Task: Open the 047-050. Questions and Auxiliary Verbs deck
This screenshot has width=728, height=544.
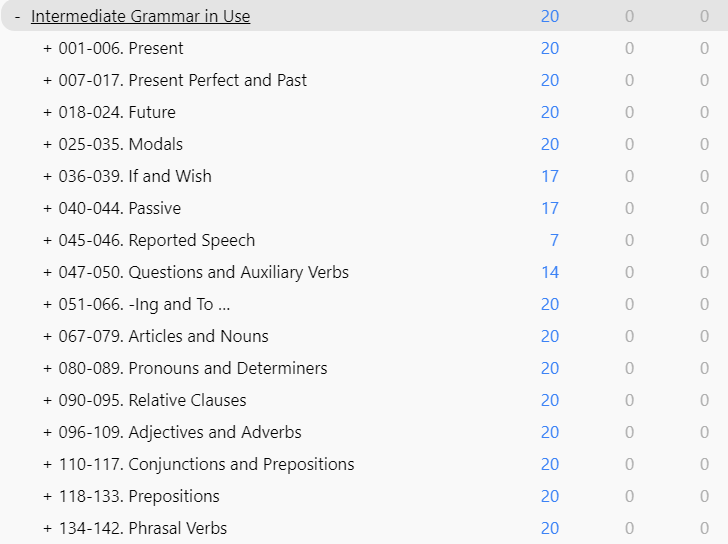Action: tap(203, 272)
